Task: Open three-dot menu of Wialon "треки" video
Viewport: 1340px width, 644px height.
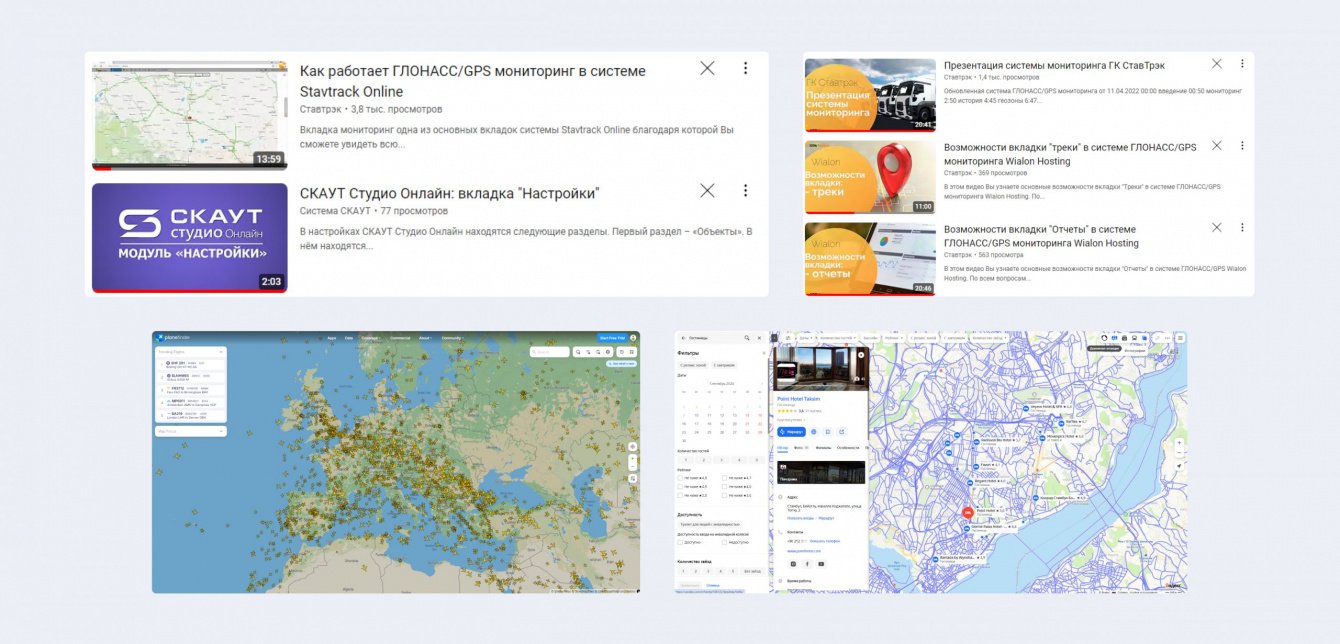Action: (1242, 145)
